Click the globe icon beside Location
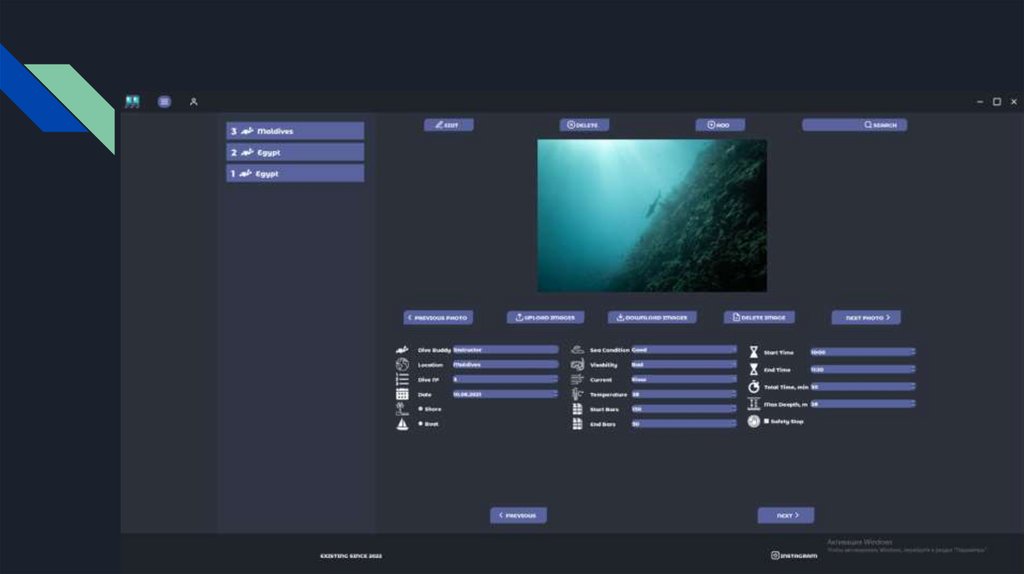The height and width of the screenshot is (574, 1024). tap(402, 364)
